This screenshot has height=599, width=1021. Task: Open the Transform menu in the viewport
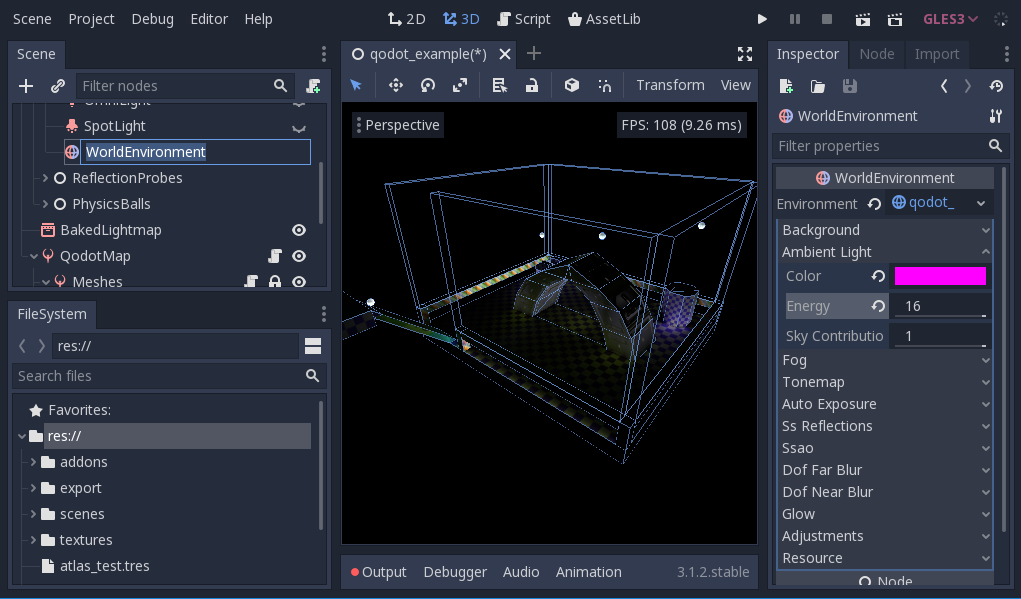click(x=670, y=85)
